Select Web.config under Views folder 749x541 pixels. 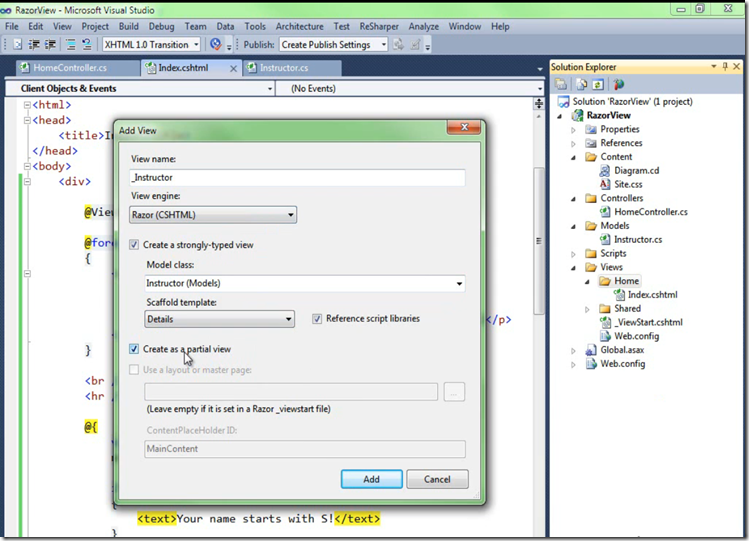tap(636, 336)
